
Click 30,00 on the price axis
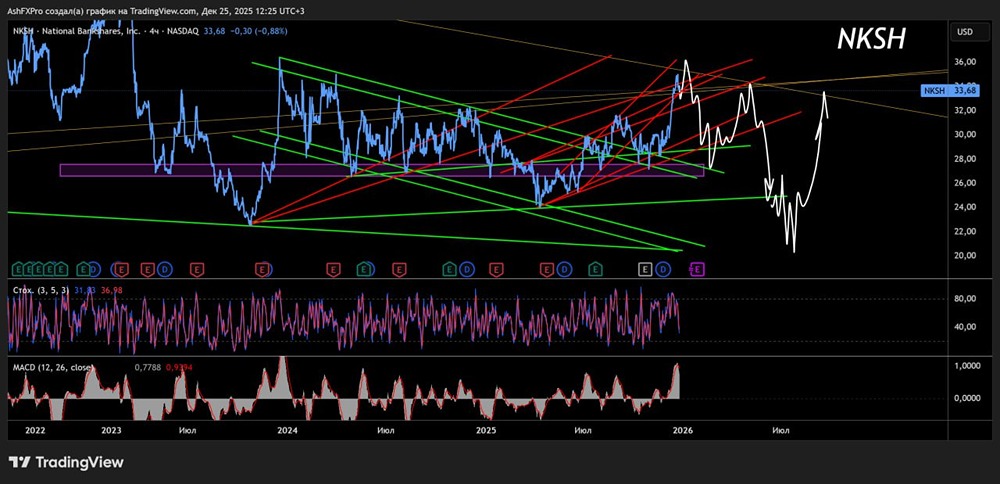[x=966, y=135]
